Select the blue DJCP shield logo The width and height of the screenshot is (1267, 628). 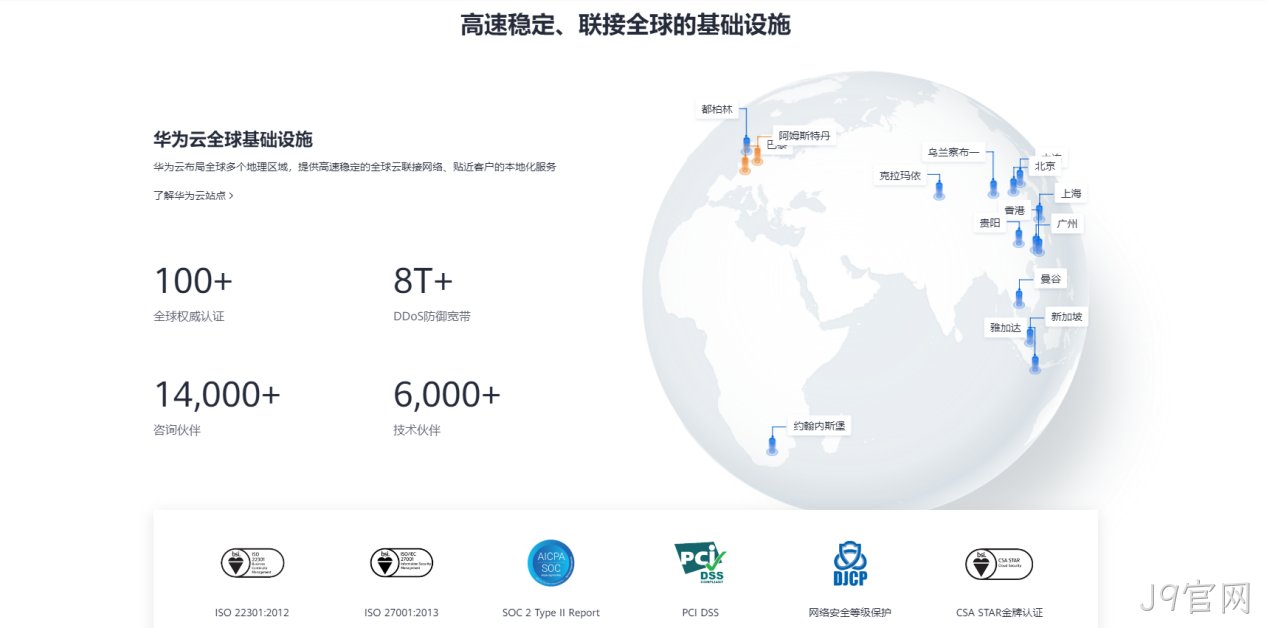tap(850, 563)
